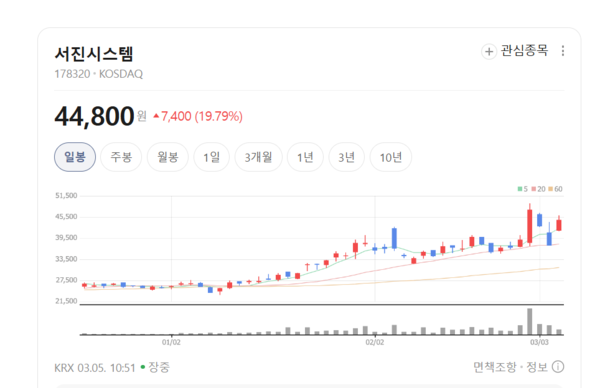The image size is (600, 388).
Task: Click the ticker code 178320 · KOSDAQ
Action: pos(98,74)
